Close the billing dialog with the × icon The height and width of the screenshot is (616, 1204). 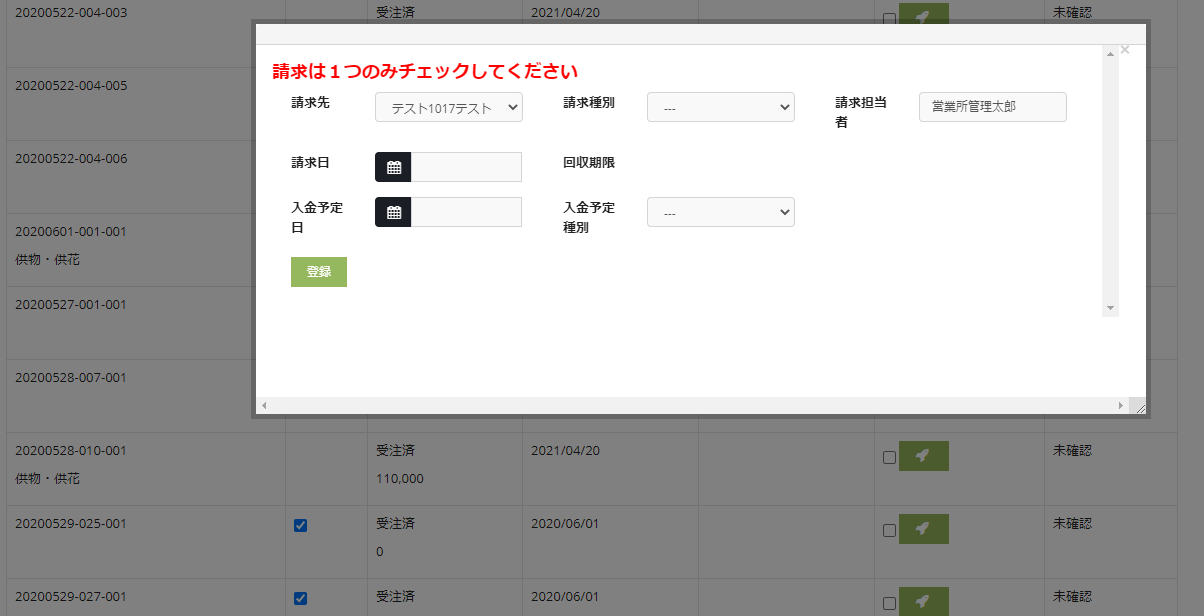pyautogui.click(x=1124, y=50)
